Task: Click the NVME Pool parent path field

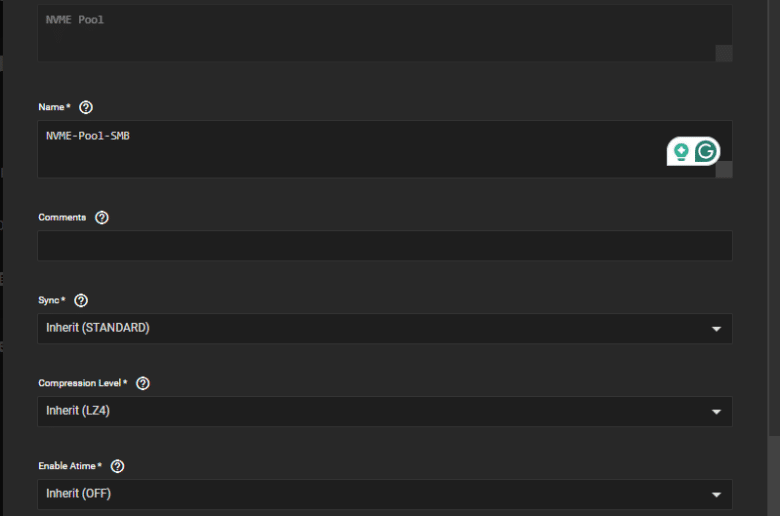Action: click(x=385, y=33)
